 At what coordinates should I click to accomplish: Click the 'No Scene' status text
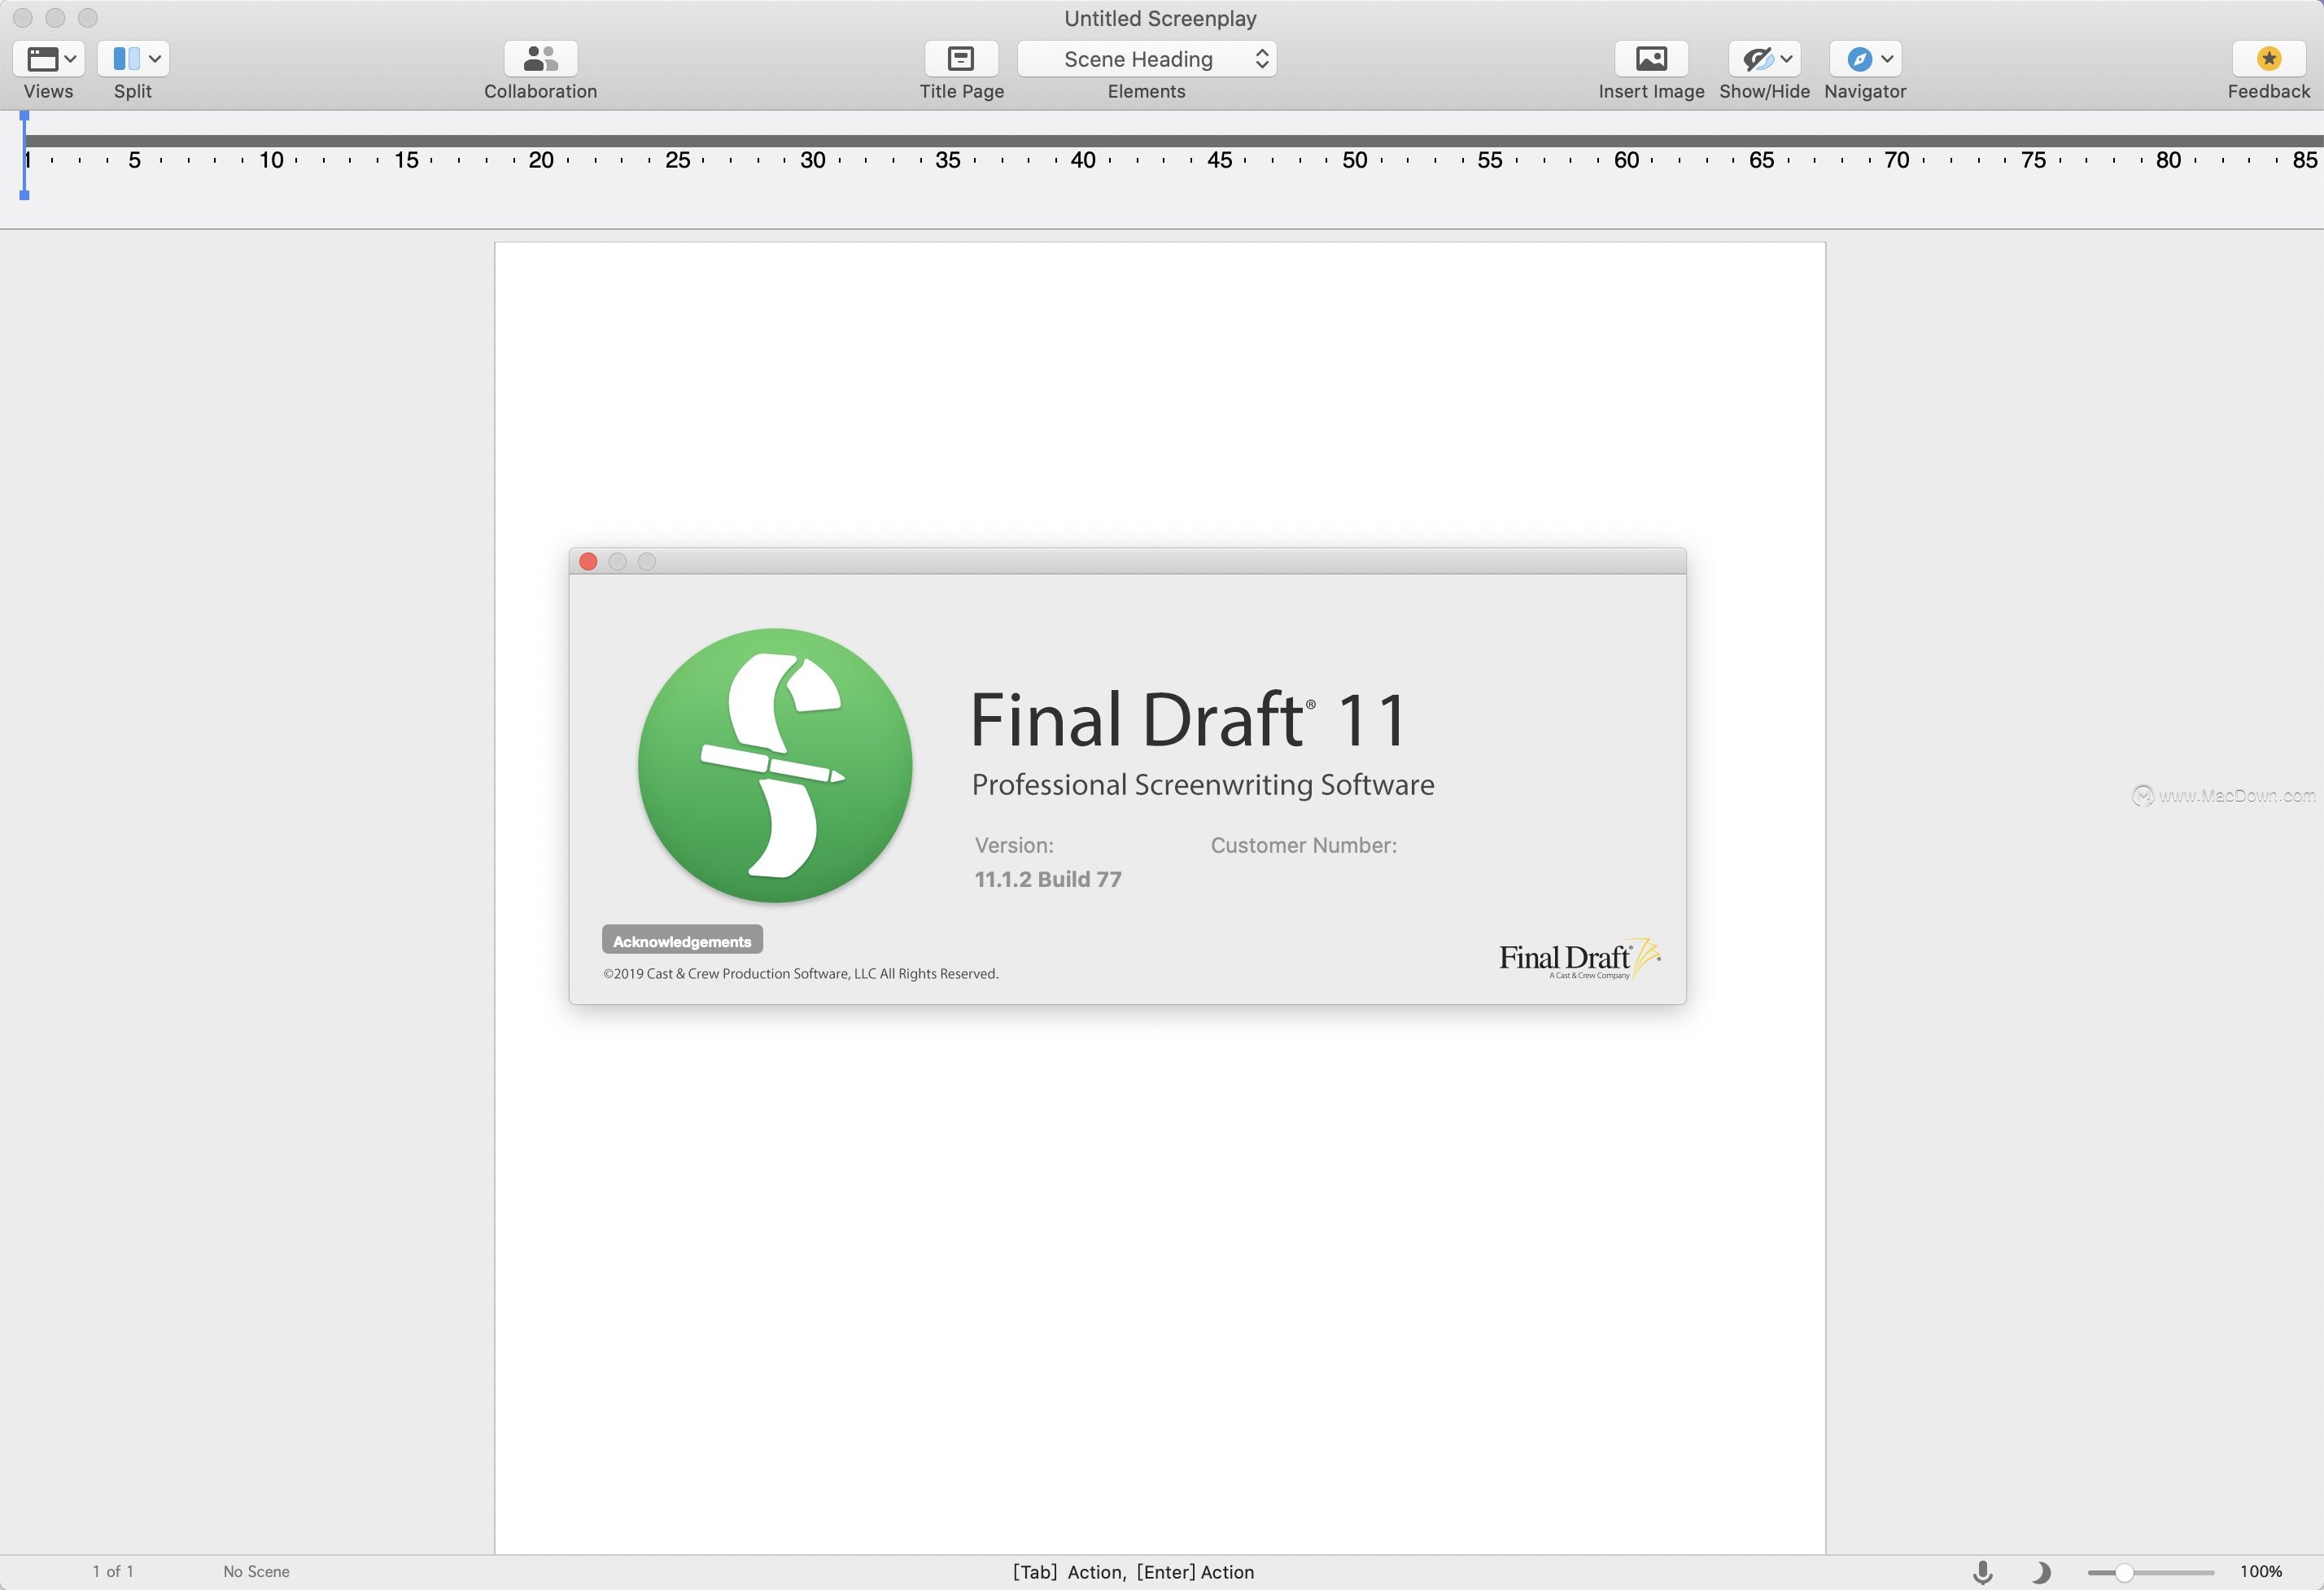[256, 1572]
